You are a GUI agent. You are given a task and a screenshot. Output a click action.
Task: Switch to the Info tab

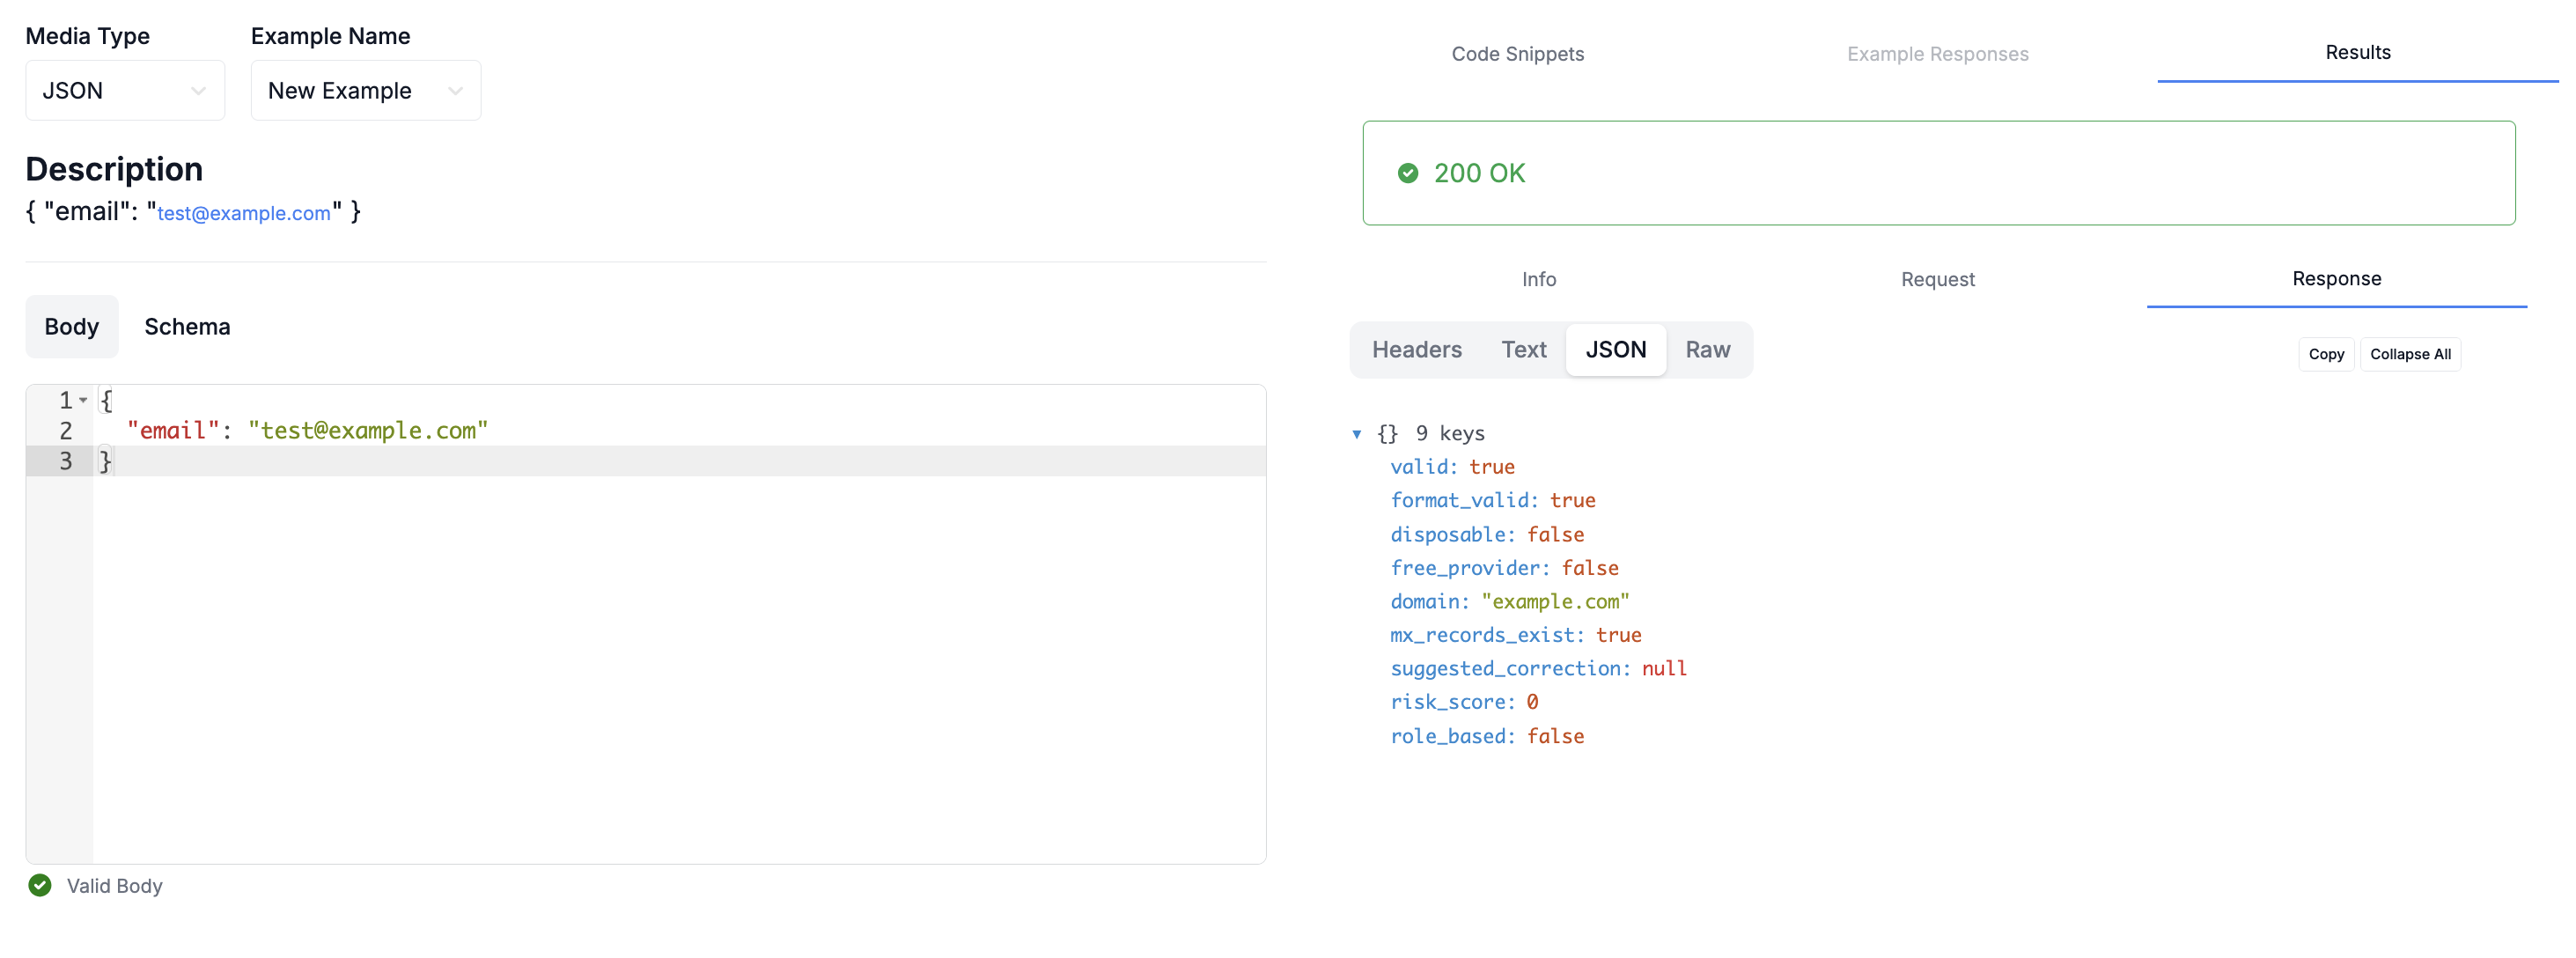[1538, 279]
